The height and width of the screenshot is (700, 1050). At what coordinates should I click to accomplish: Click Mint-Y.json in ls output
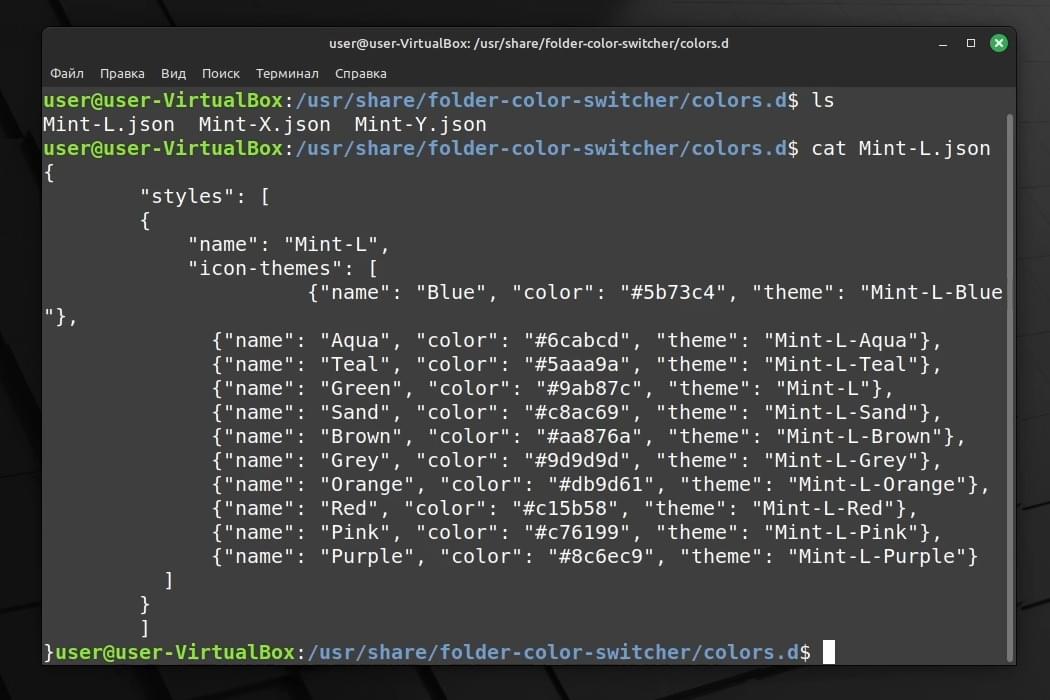point(420,125)
